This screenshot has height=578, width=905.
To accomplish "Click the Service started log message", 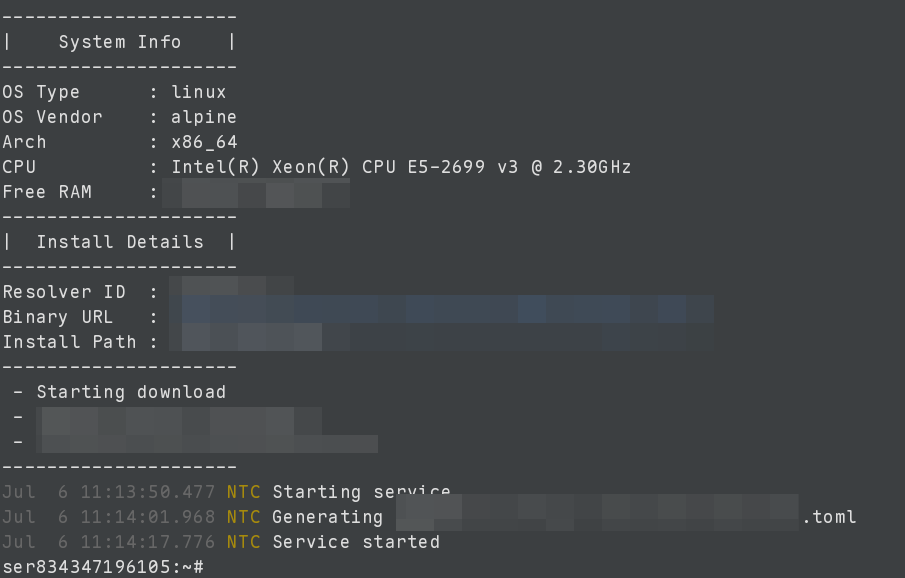I will pos(356,542).
